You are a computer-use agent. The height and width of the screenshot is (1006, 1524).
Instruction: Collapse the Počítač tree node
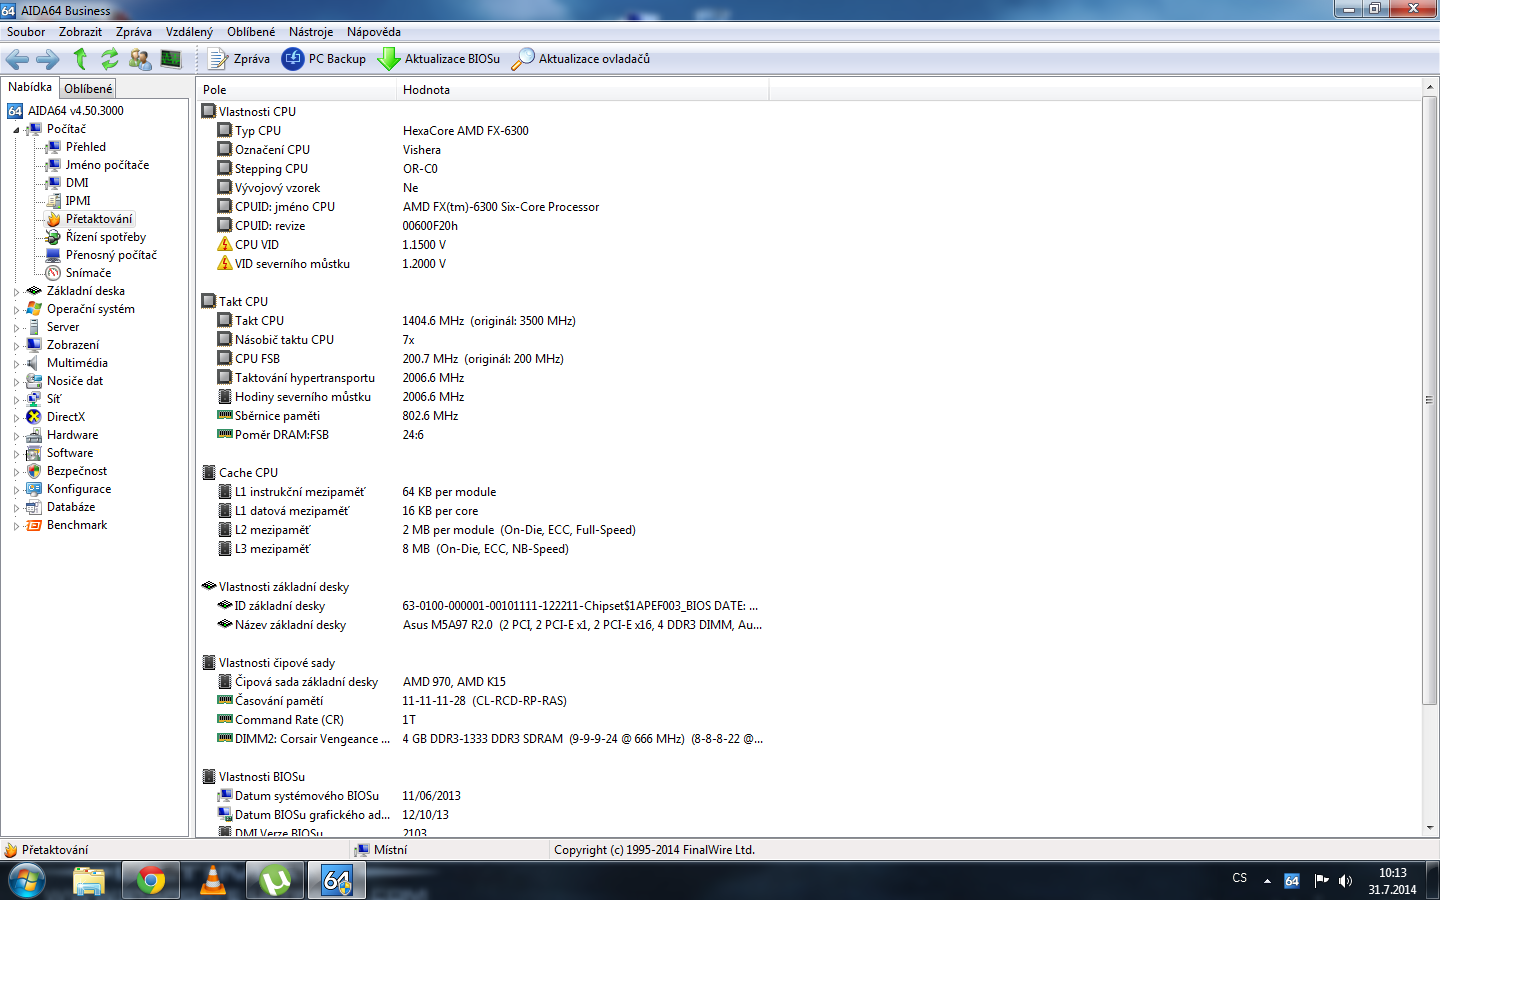pos(17,130)
